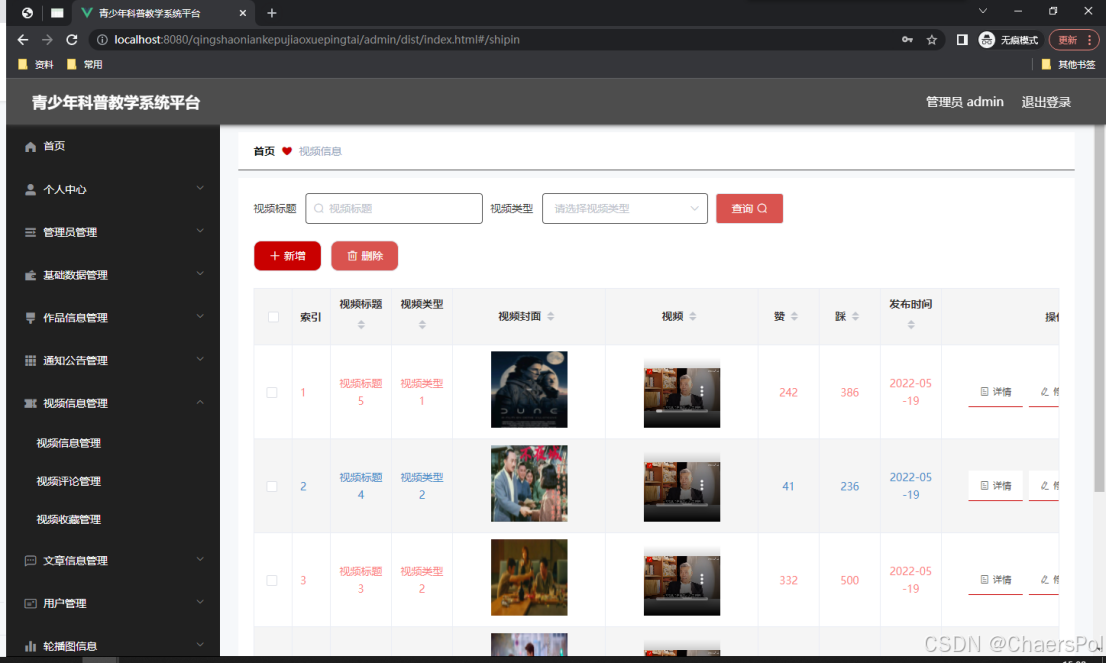The width and height of the screenshot is (1107, 664).
Task: Toggle the browser side panel icon
Action: click(x=962, y=40)
